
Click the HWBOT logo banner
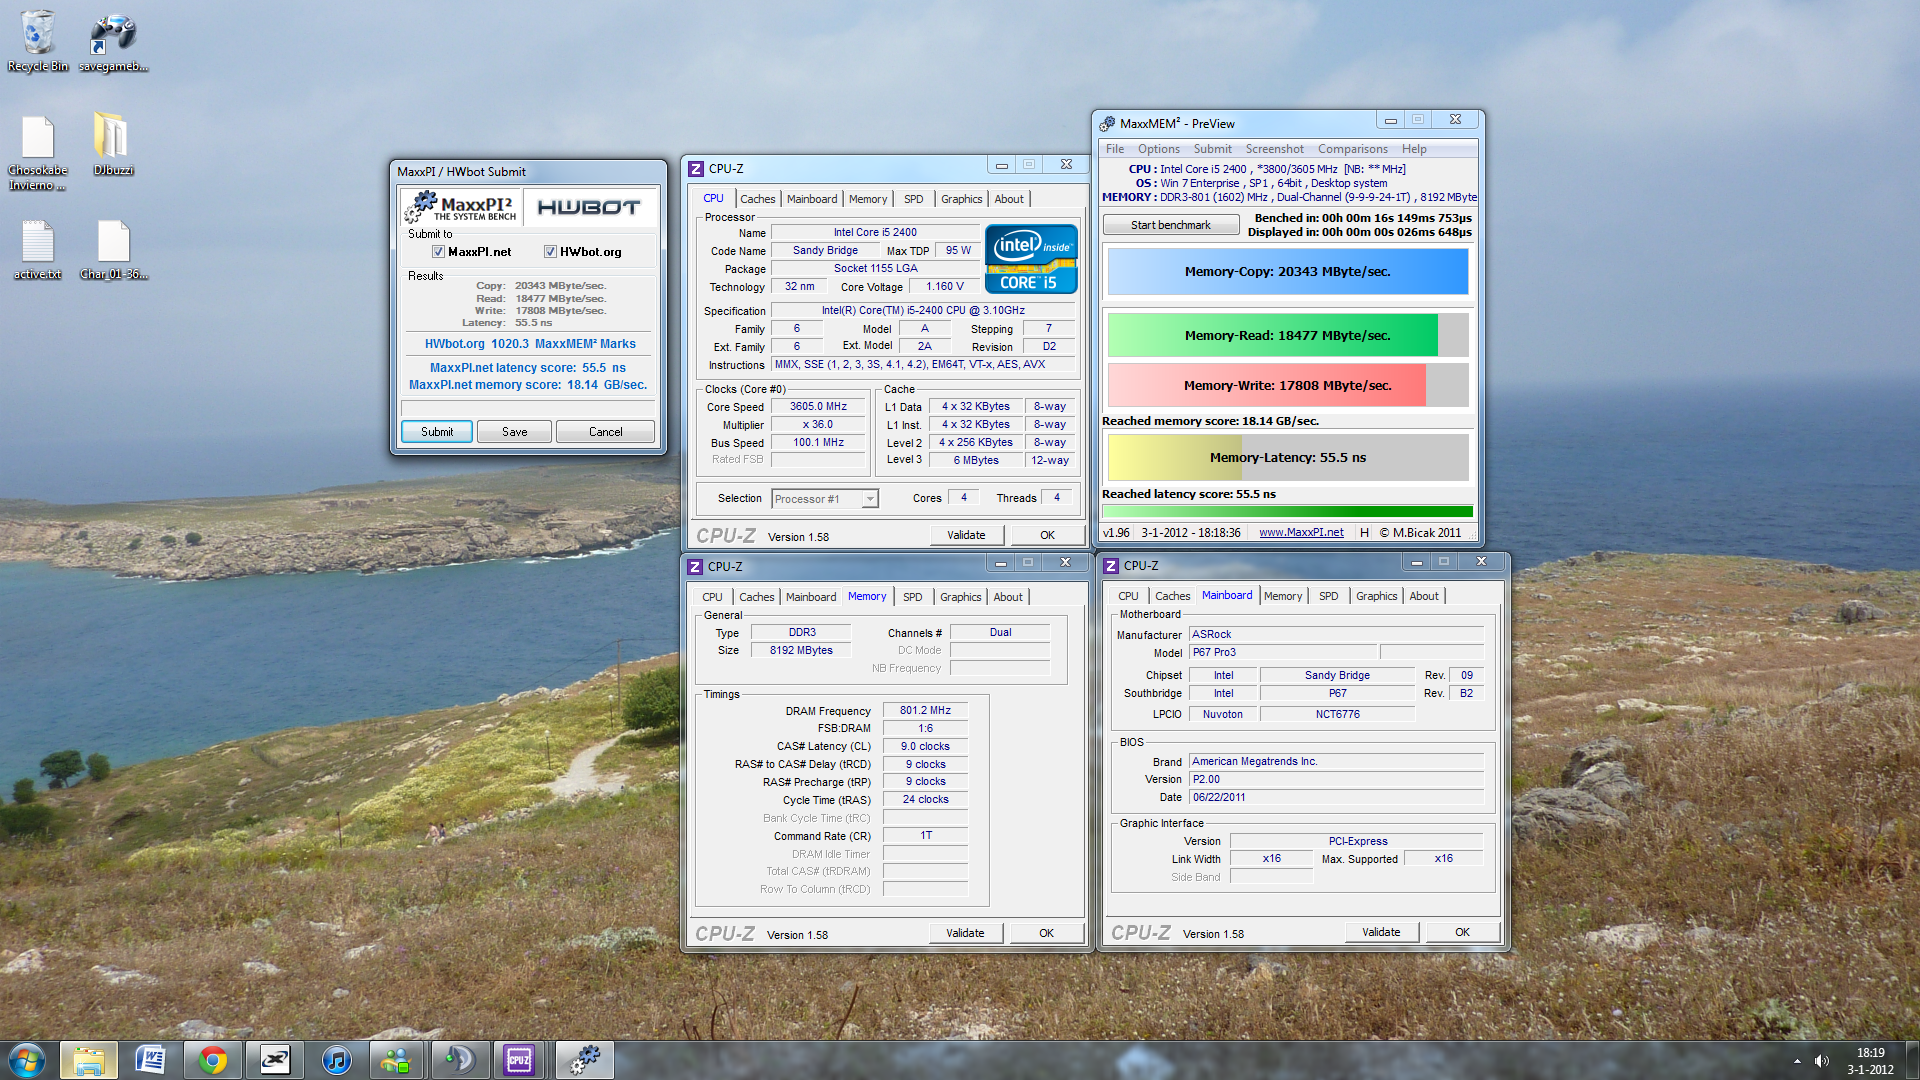pos(589,207)
